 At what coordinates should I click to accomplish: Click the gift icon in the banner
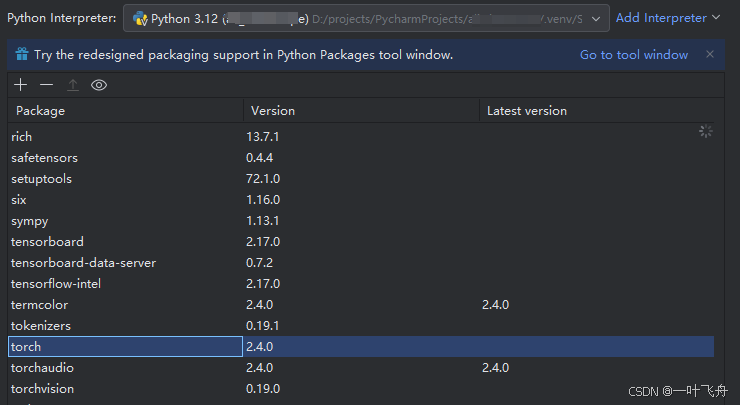[22, 54]
